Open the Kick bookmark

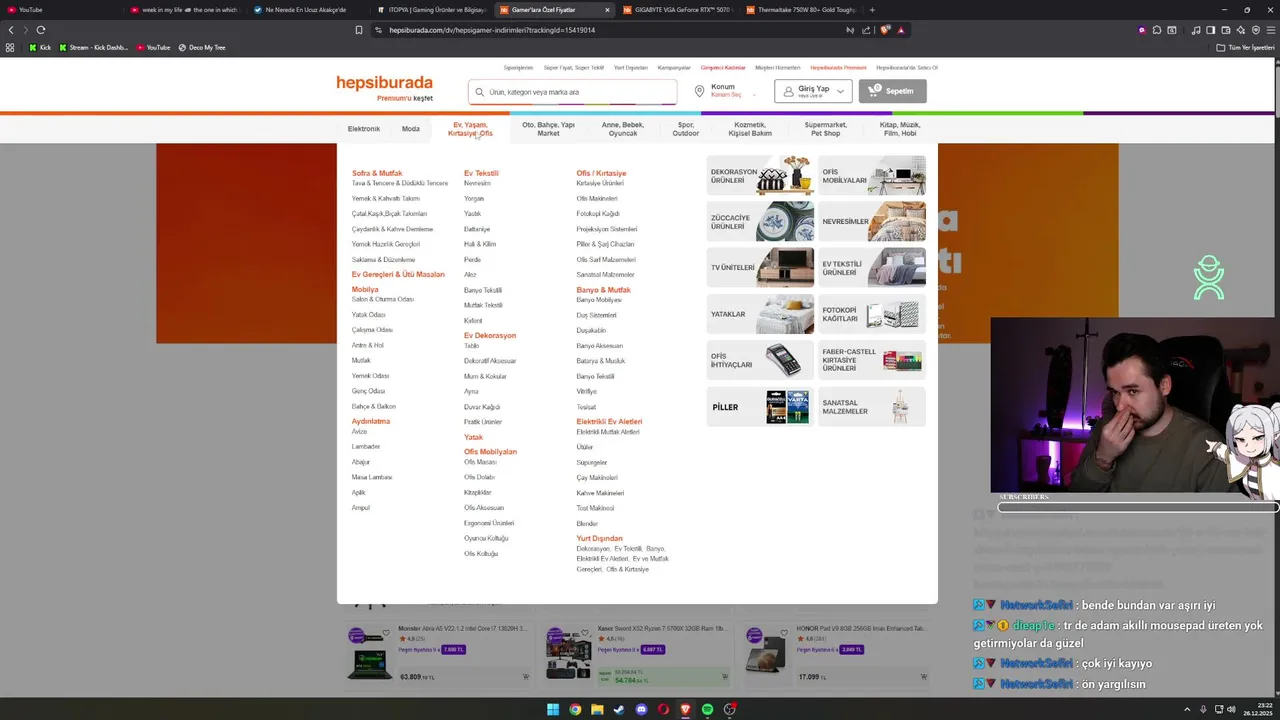[x=39, y=47]
